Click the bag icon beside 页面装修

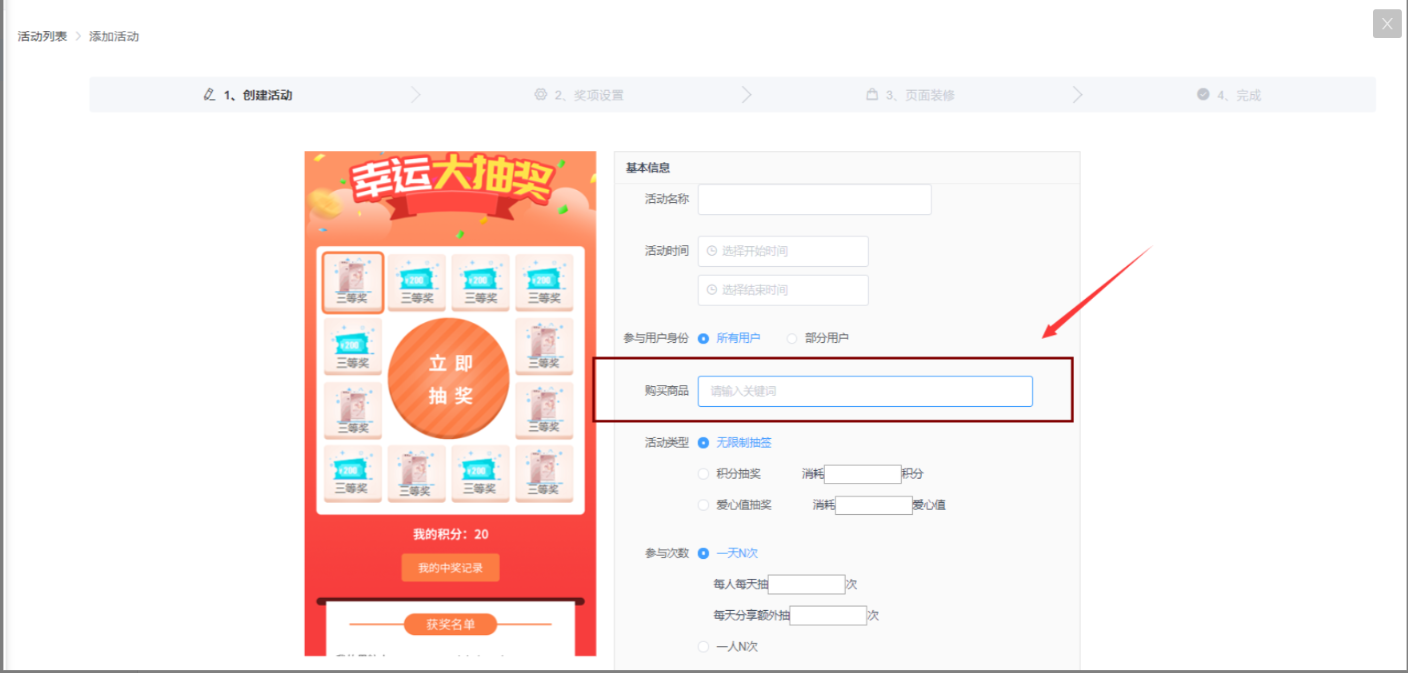pos(872,95)
